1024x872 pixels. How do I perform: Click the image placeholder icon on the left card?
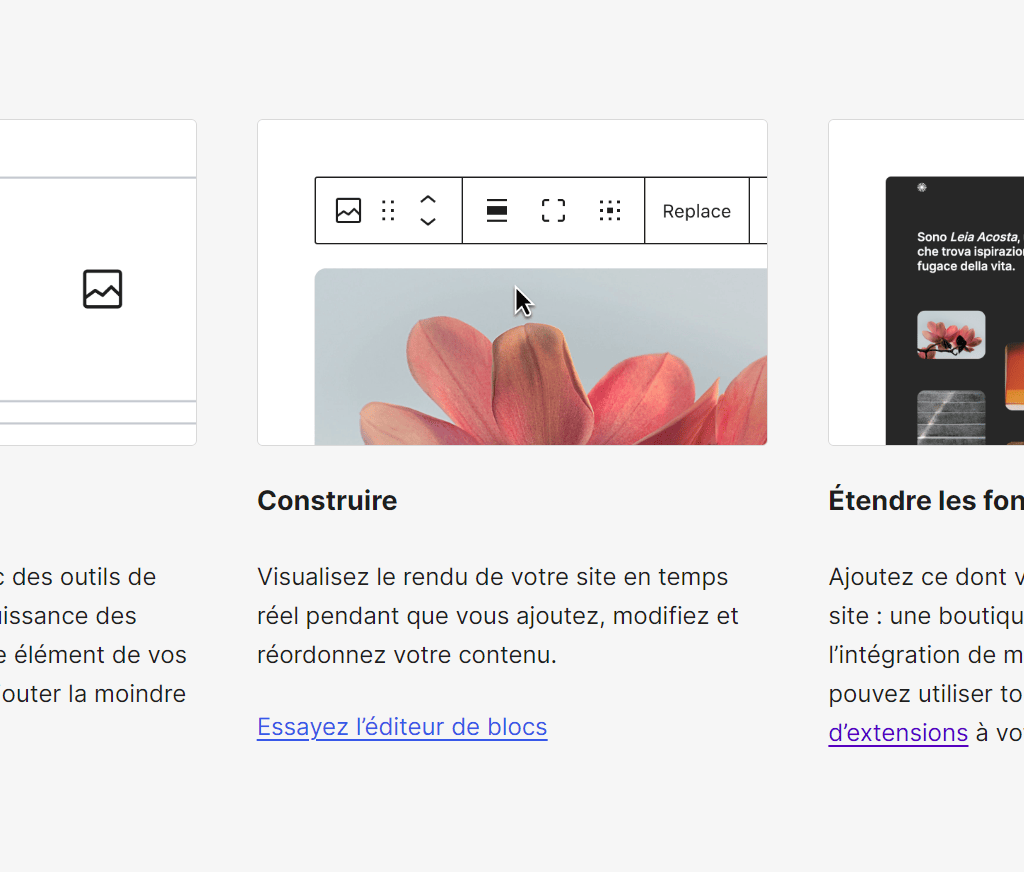click(x=101, y=289)
